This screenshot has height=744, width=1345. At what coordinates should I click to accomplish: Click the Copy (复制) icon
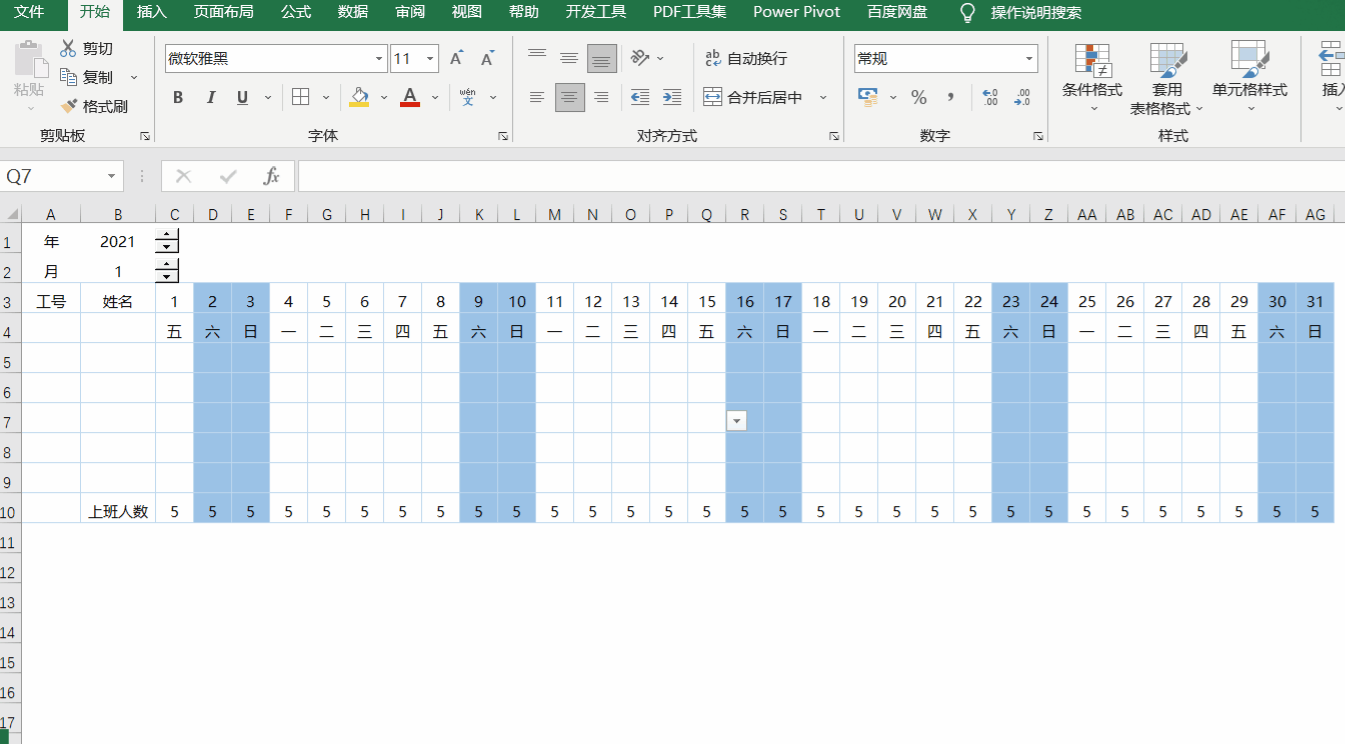pyautogui.click(x=69, y=77)
